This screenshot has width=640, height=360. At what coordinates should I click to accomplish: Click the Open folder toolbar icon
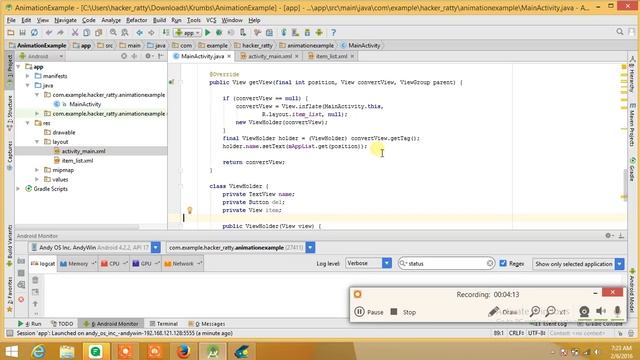pos(11,32)
